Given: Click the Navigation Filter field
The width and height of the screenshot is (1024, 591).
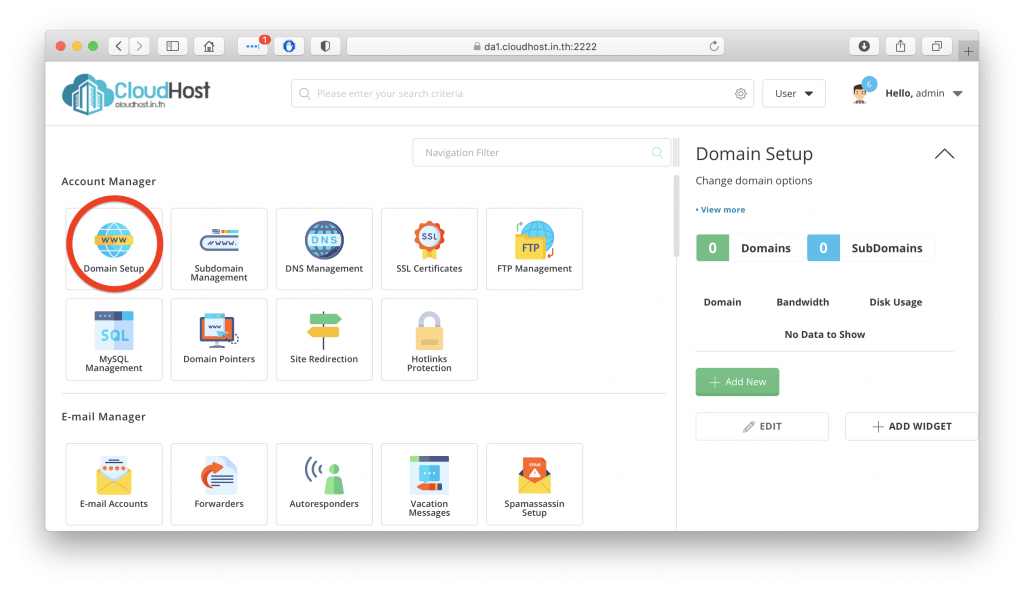Looking at the screenshot, I should click(535, 153).
